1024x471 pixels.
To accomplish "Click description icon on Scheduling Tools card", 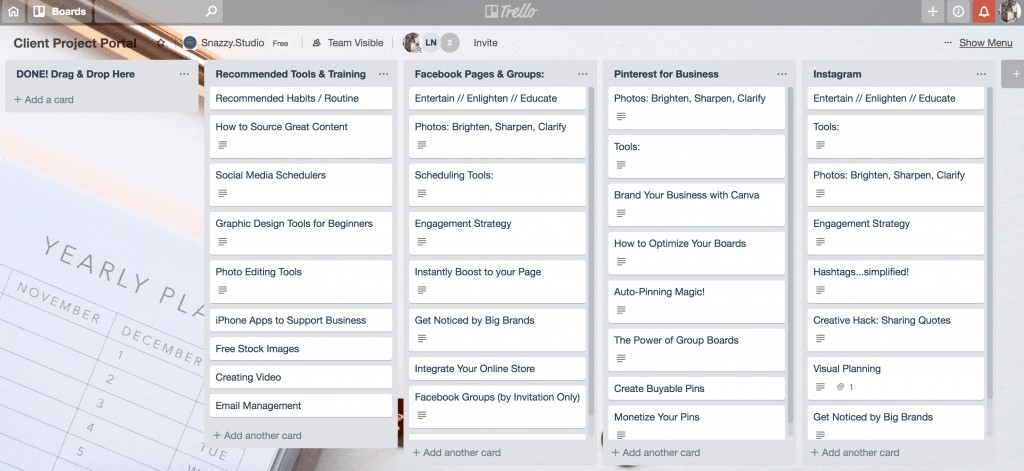I will 422,193.
